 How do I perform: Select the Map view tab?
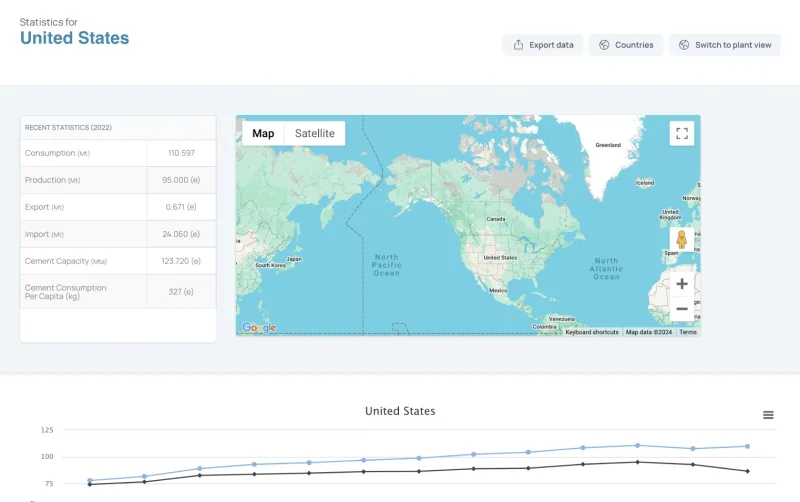point(263,133)
